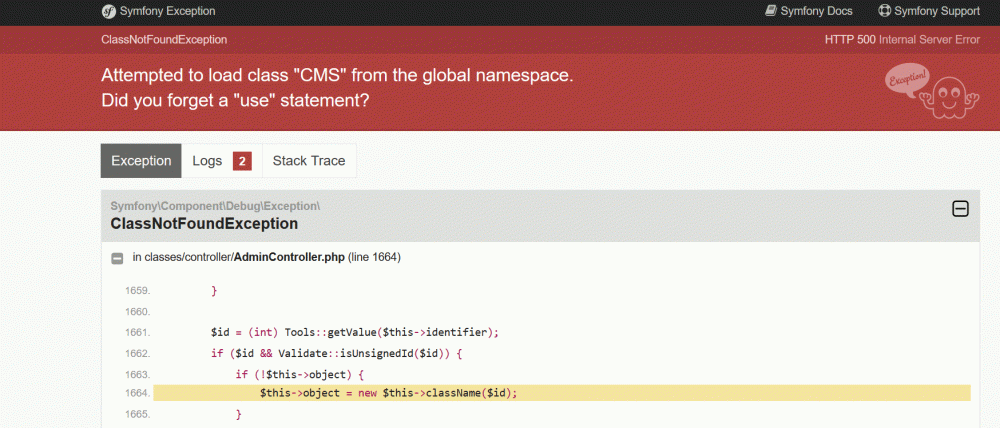Switch to the Exception tab
The image size is (1000, 428).
pyautogui.click(x=141, y=161)
